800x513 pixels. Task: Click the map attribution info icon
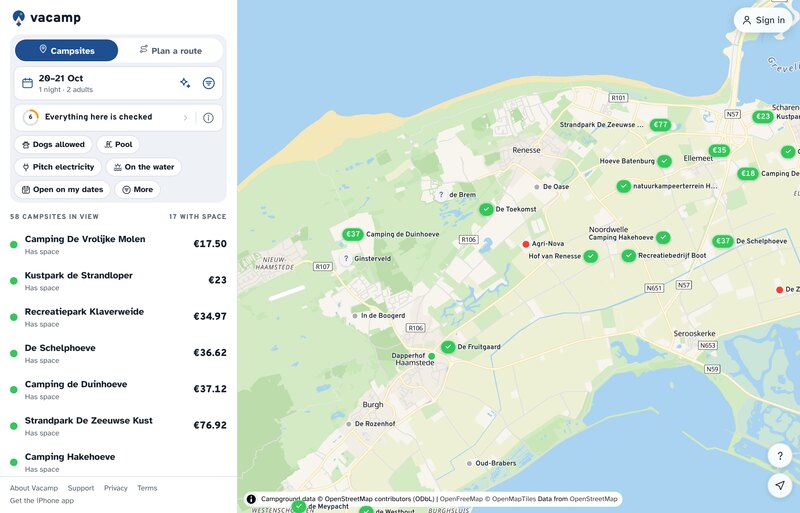tap(251, 499)
